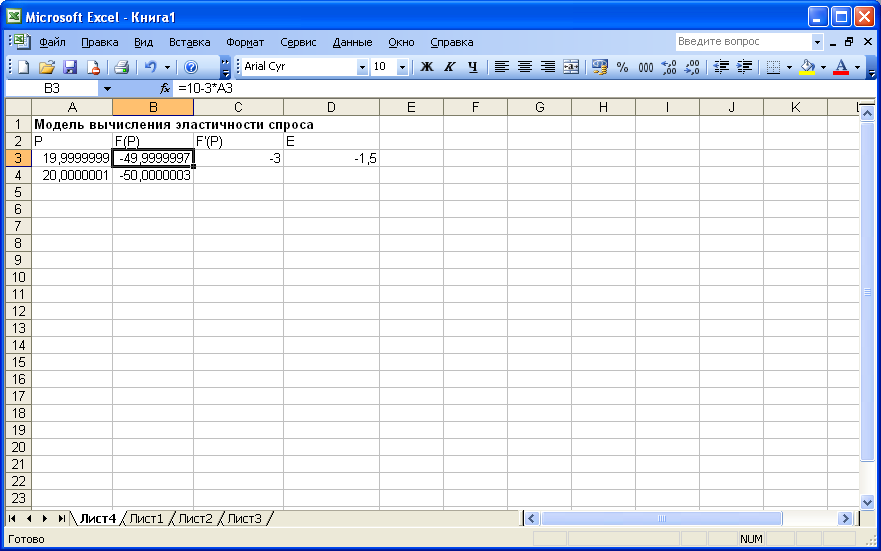Image resolution: width=881 pixels, height=551 pixels.
Task: Center cell text horizontally
Action: 525,67
